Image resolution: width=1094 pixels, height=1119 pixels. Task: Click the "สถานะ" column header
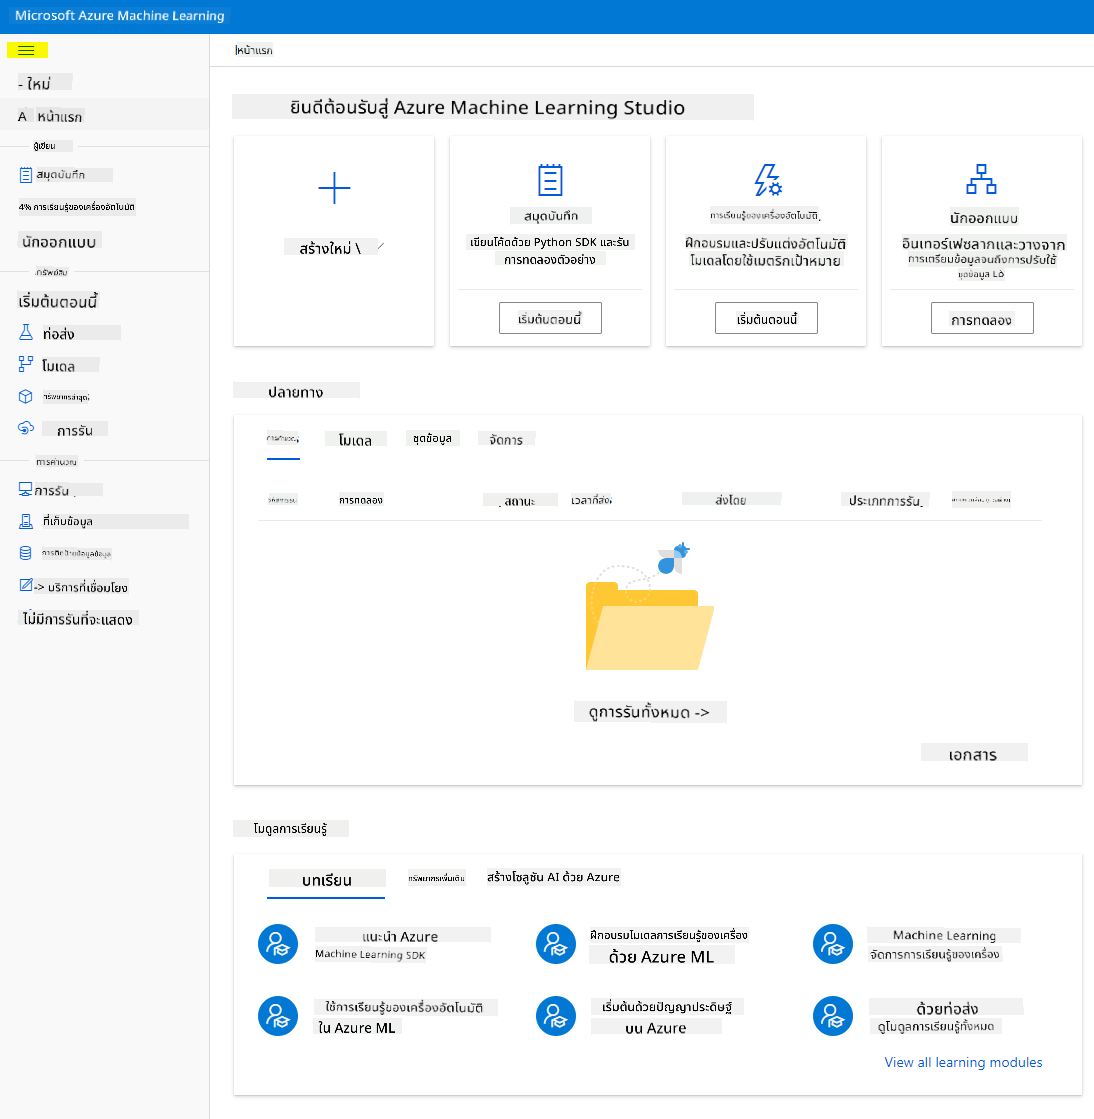tap(520, 500)
